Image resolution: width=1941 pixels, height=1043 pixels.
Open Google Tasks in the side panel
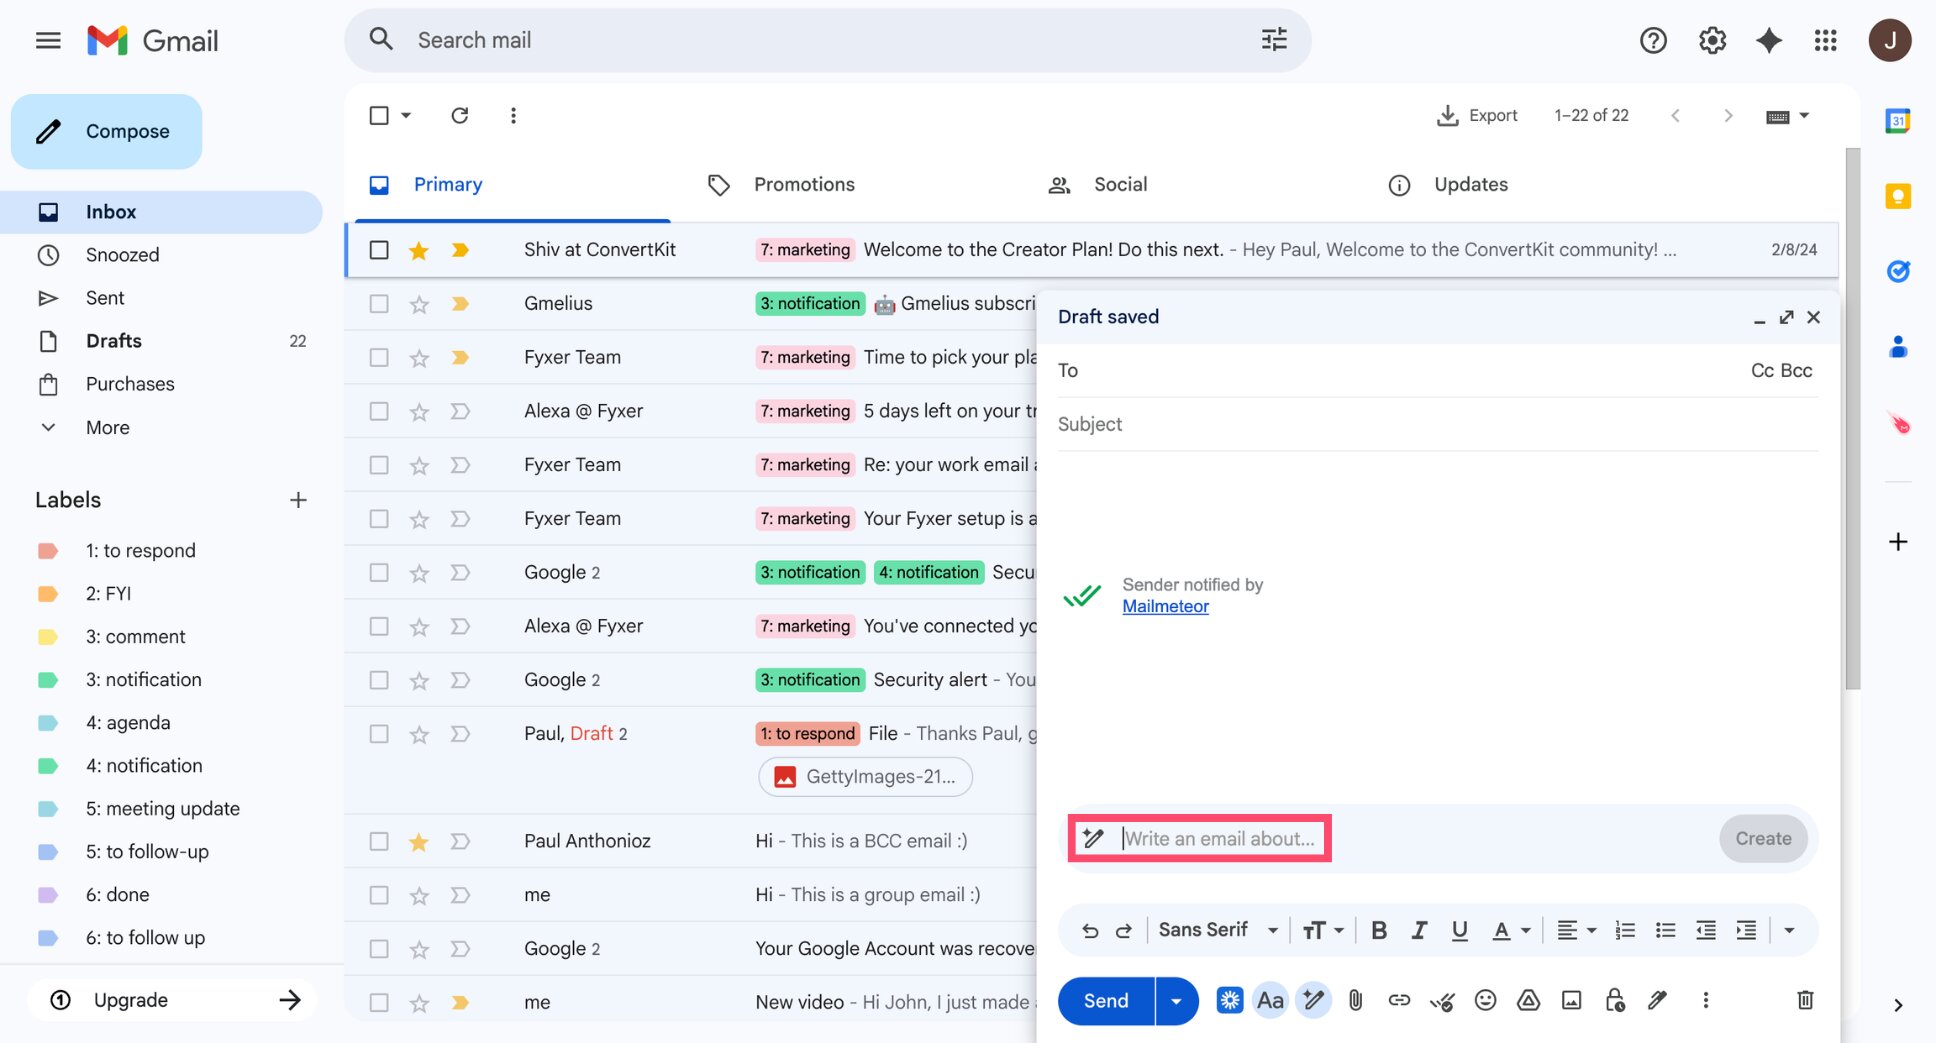click(x=1897, y=271)
